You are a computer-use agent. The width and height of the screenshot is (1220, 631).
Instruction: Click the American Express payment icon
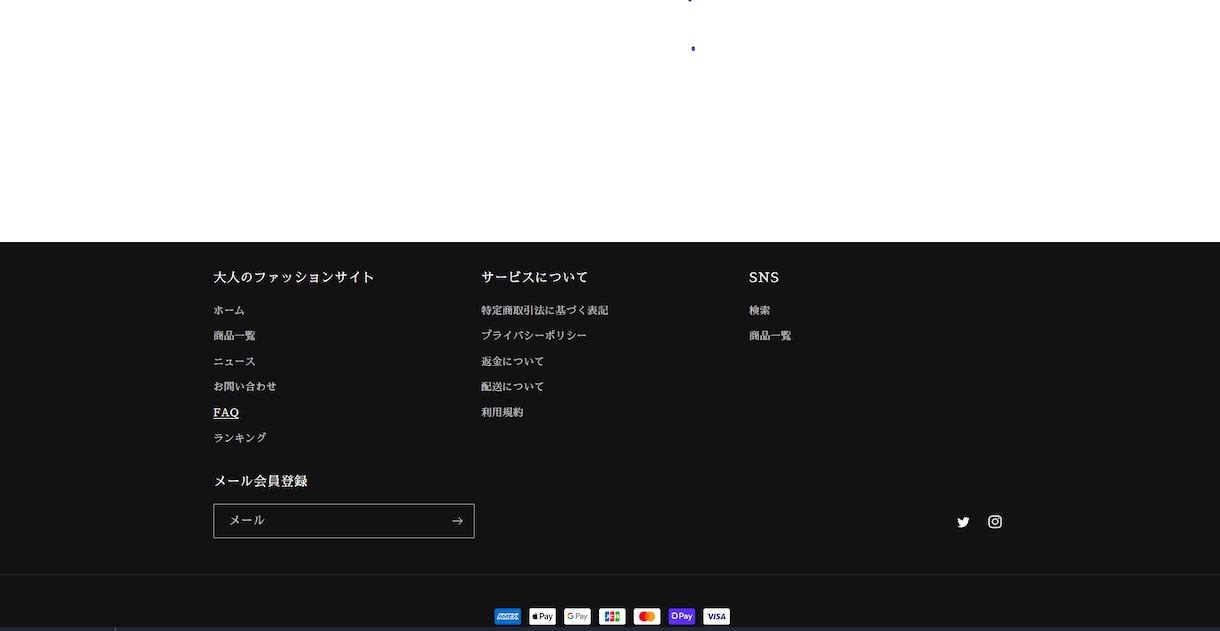507,616
